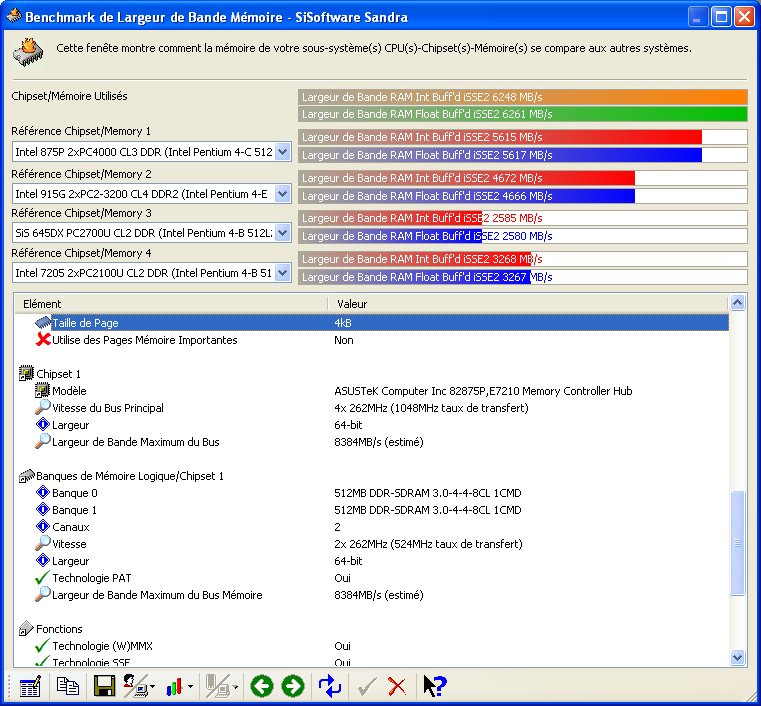Go back with the green left arrow

(x=262, y=687)
